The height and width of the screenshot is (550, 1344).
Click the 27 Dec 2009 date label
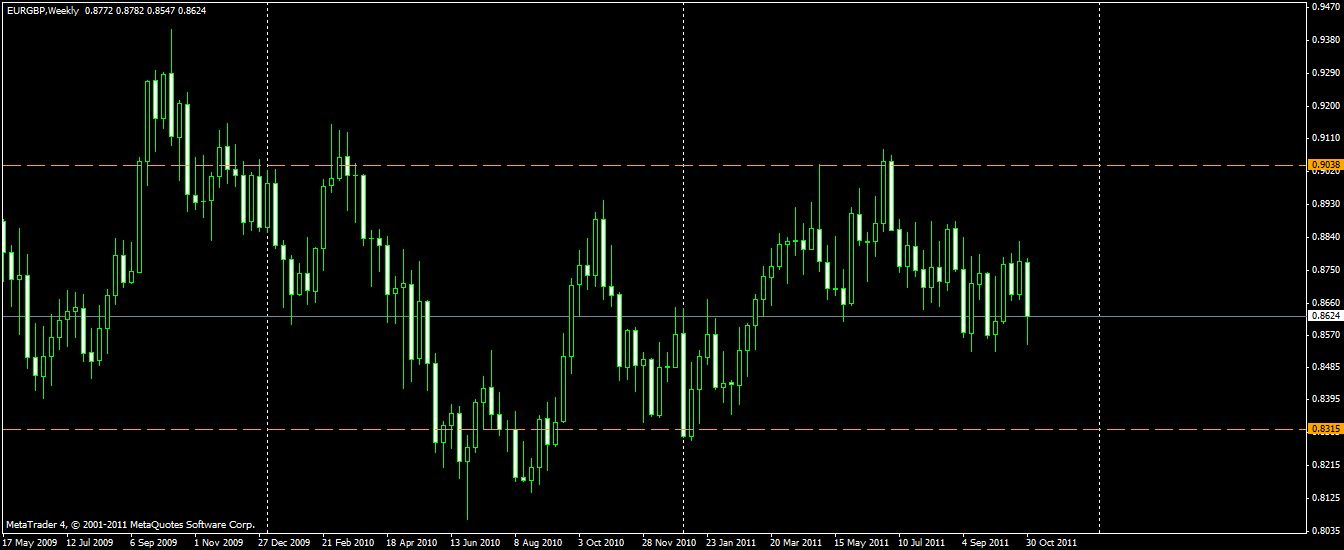click(x=283, y=543)
